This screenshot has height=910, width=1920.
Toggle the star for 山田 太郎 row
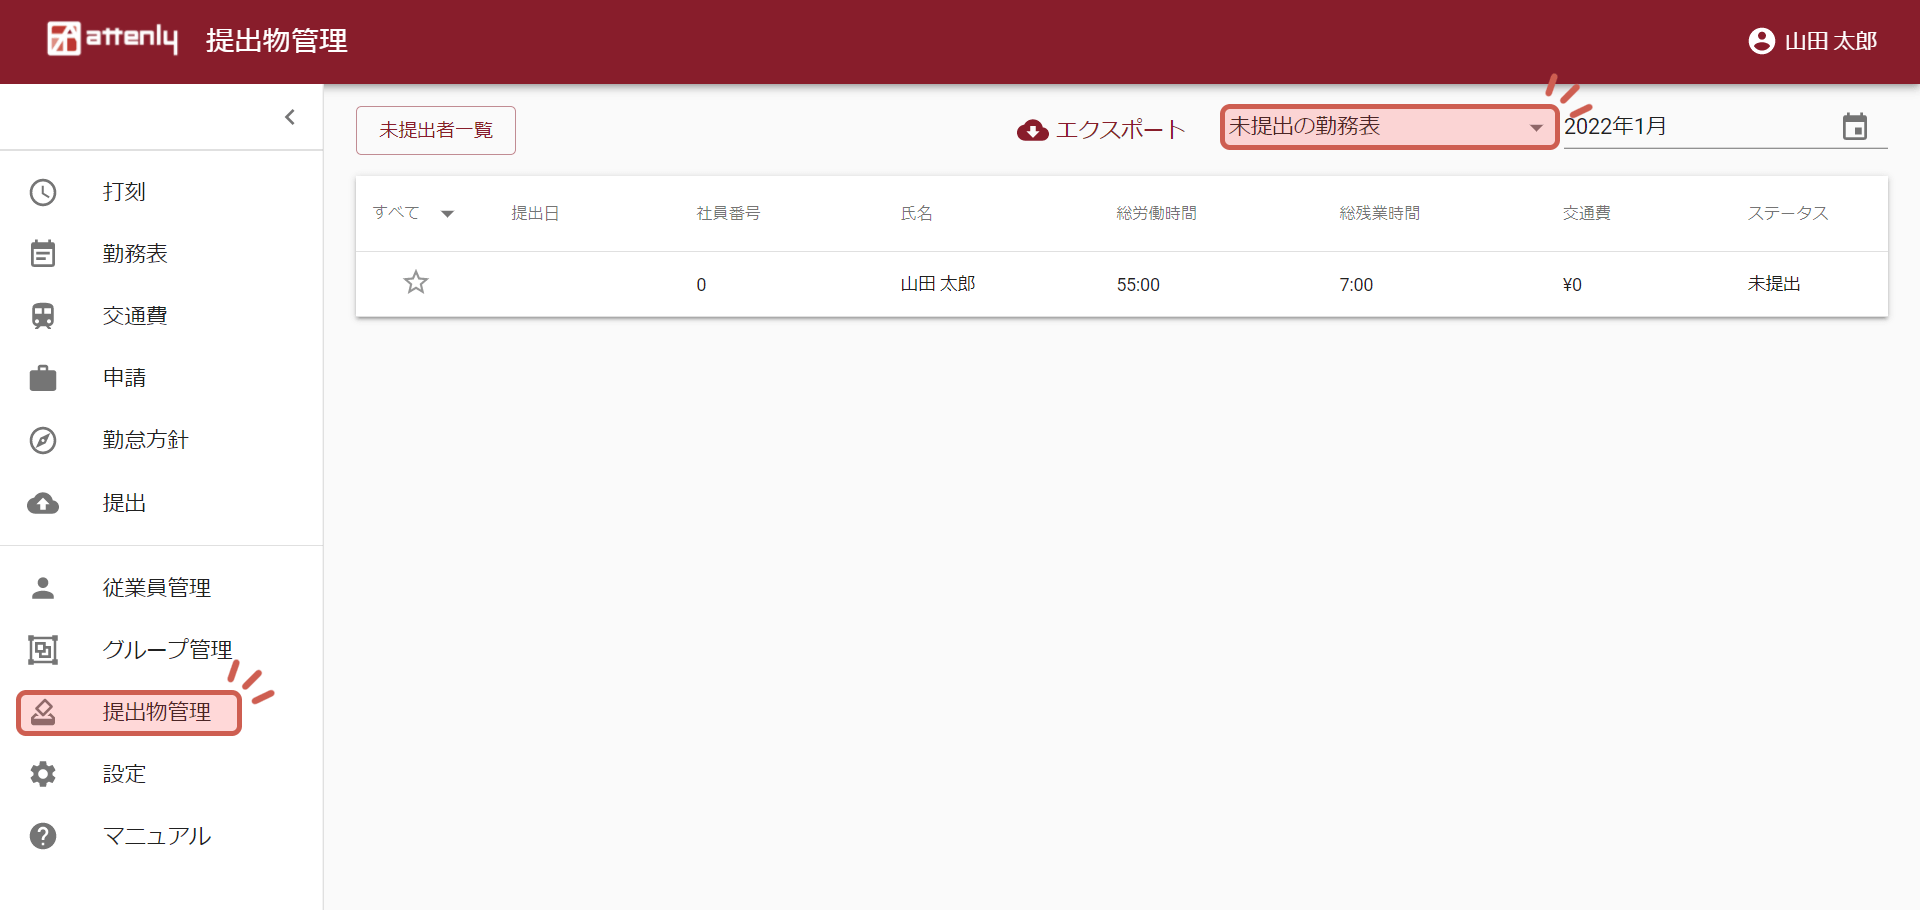(416, 283)
